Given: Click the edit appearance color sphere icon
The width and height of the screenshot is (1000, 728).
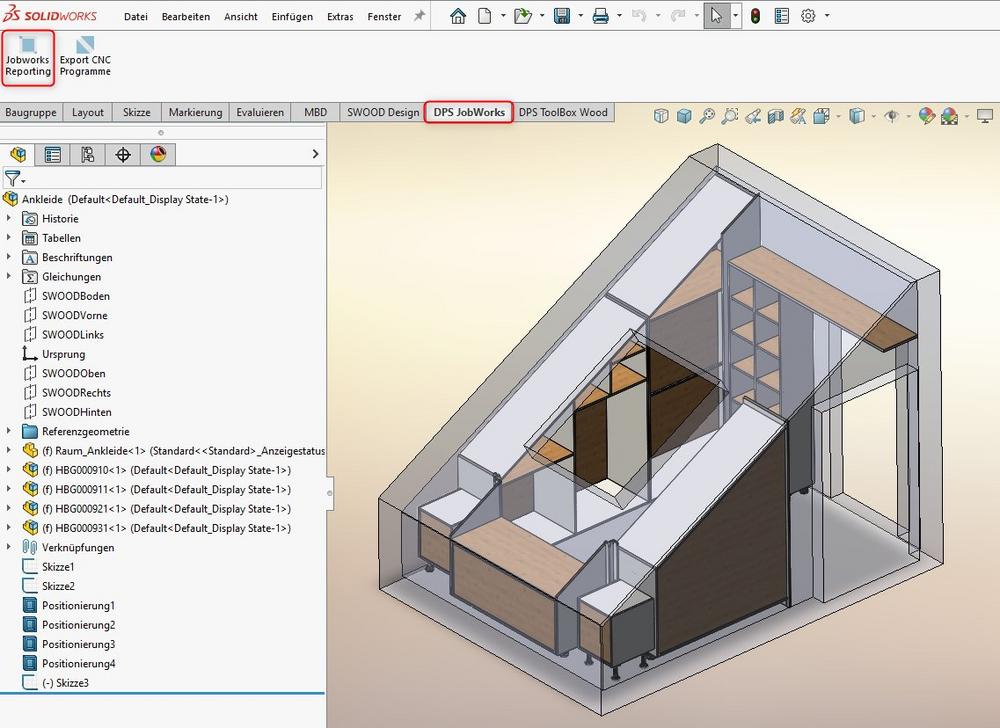Looking at the screenshot, I should pos(926,116).
